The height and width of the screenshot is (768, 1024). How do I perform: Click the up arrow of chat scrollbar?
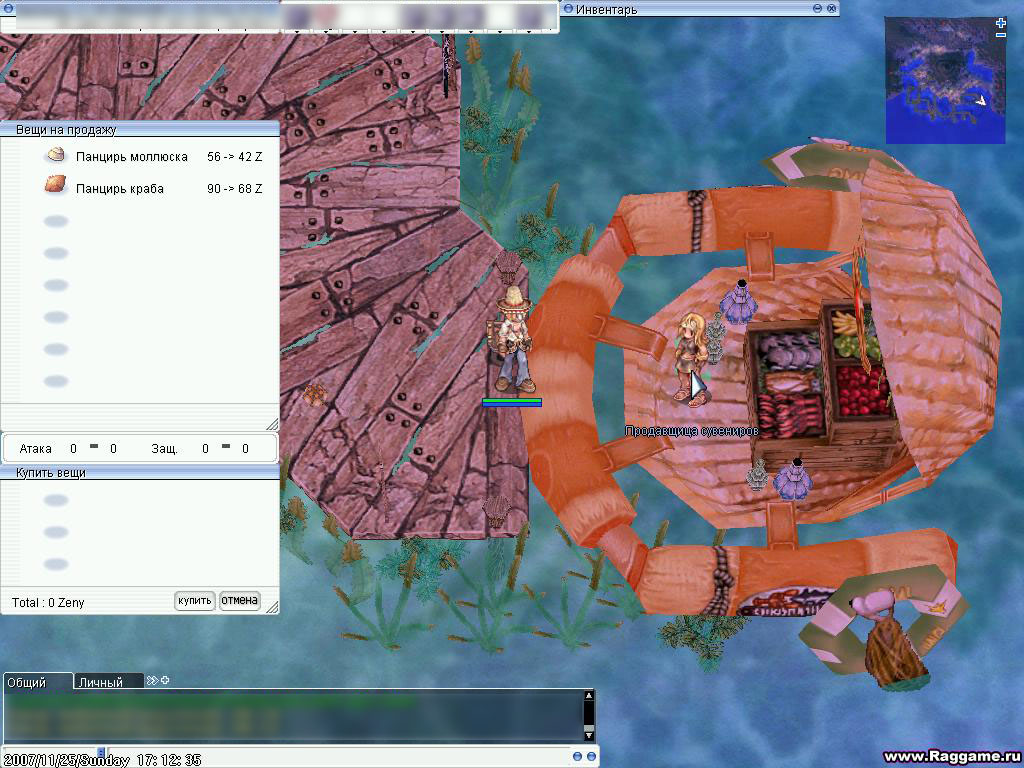[x=588, y=696]
